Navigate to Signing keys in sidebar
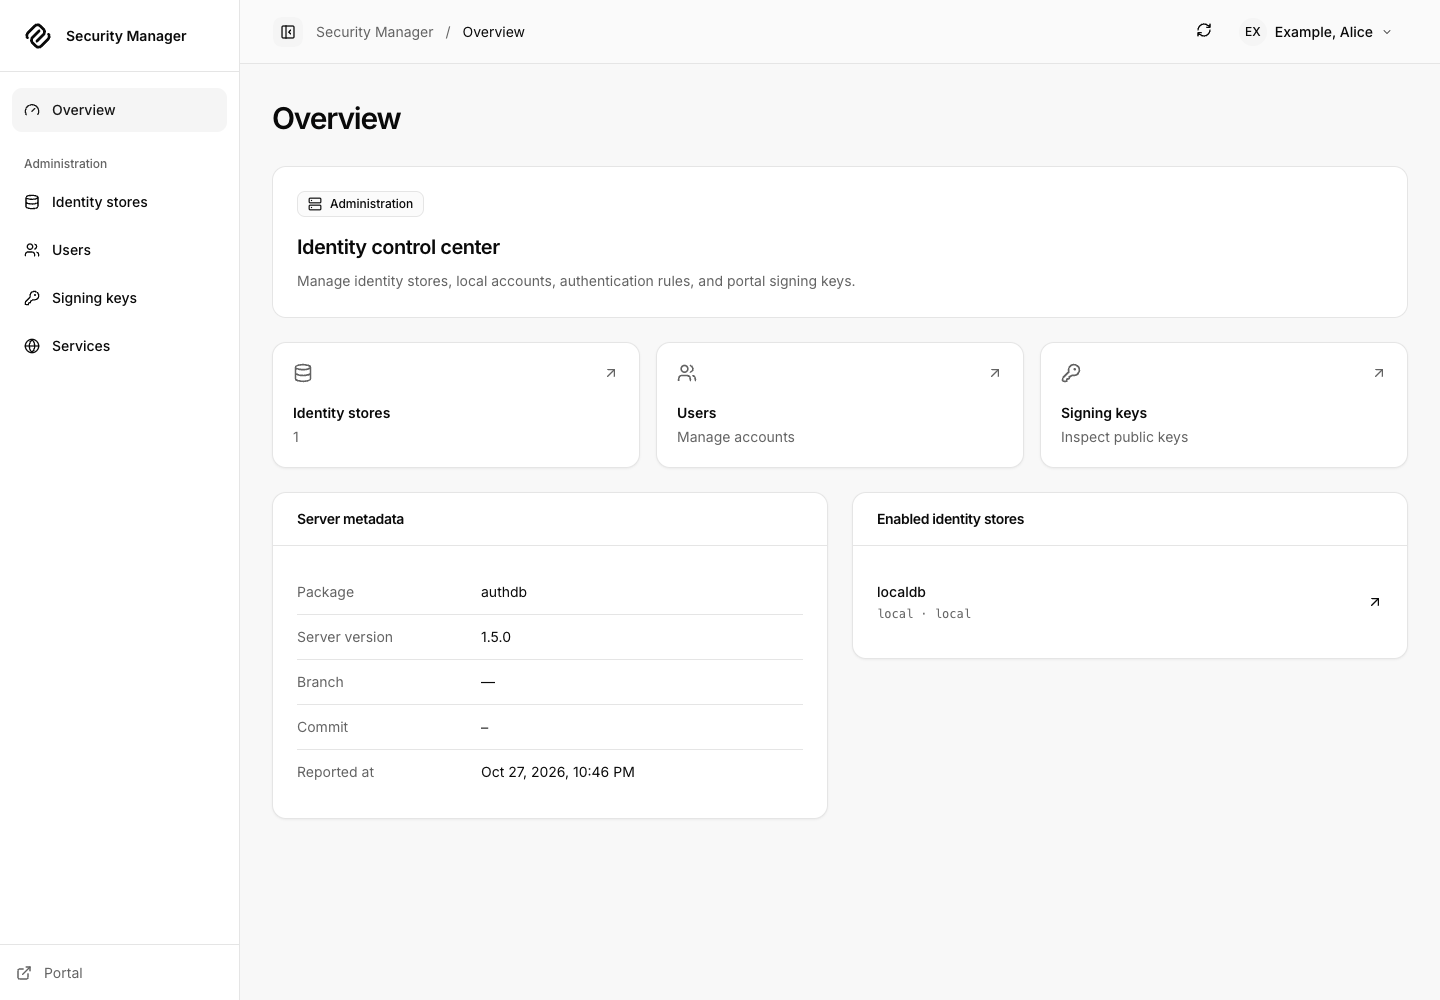The image size is (1440, 1000). (x=119, y=298)
